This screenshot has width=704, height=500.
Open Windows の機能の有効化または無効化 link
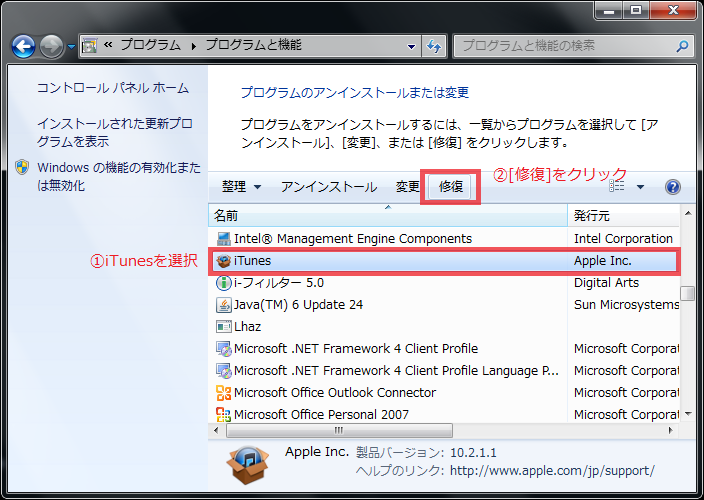(x=119, y=176)
